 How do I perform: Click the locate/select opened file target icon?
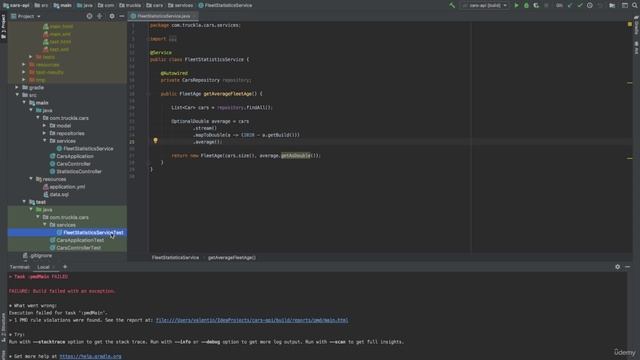pyautogui.click(x=89, y=16)
